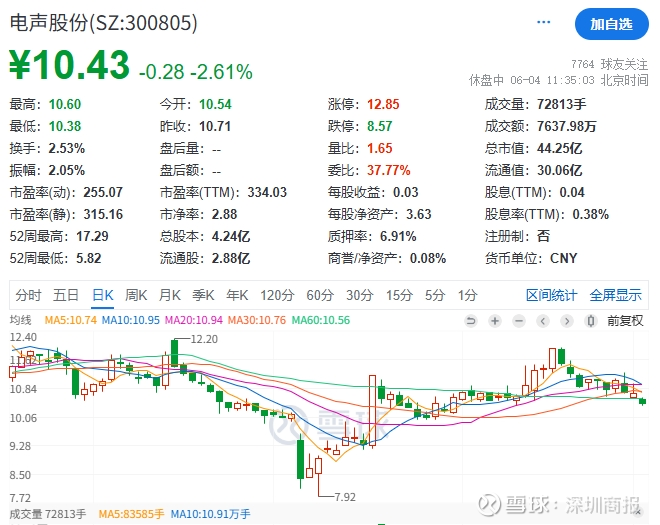The height and width of the screenshot is (525, 660).
Task: Switch to the 120分 chart tab
Action: 277,295
